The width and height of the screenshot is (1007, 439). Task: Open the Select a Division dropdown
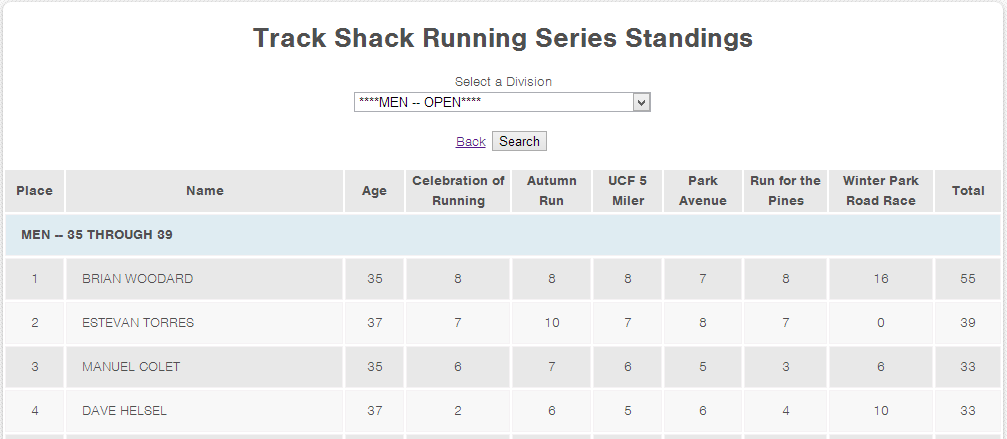click(x=502, y=102)
